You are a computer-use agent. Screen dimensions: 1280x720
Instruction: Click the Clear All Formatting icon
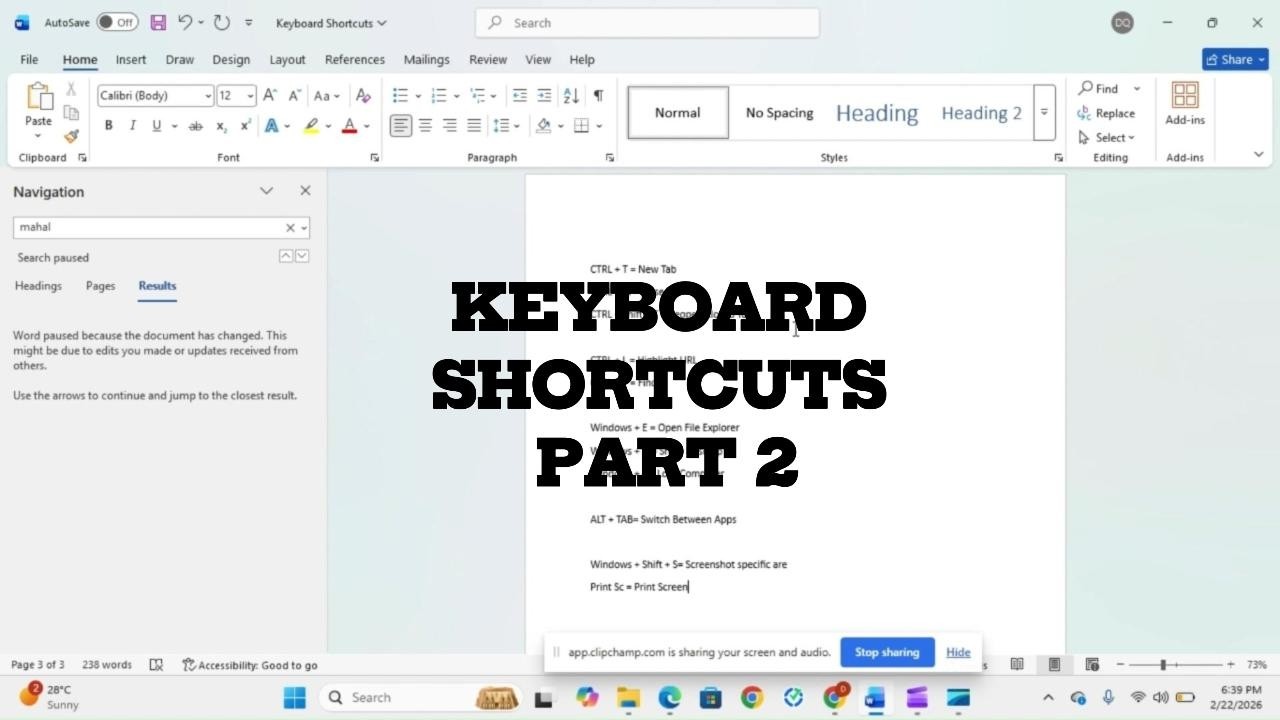(363, 95)
